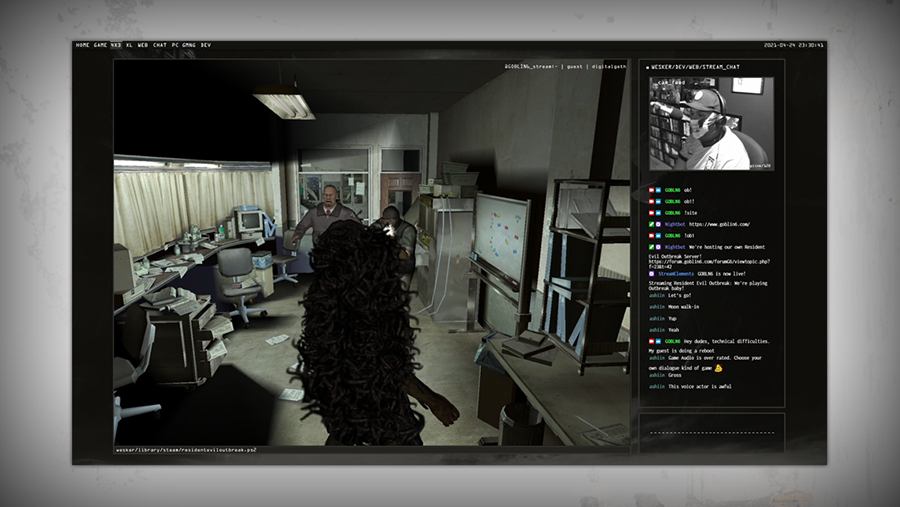The image size is (900, 507).
Task: Open the CHAT menu item
Action: click(x=160, y=45)
